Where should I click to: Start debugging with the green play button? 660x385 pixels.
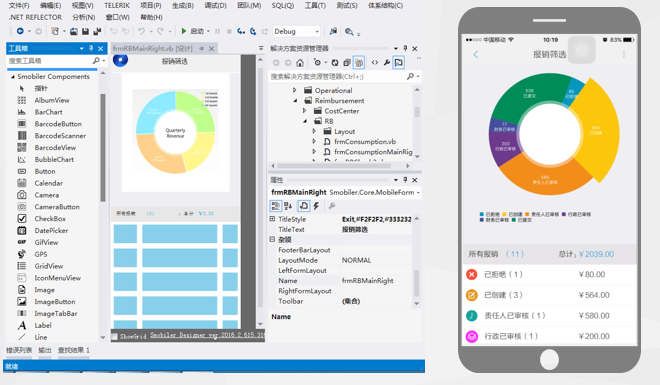(x=184, y=31)
